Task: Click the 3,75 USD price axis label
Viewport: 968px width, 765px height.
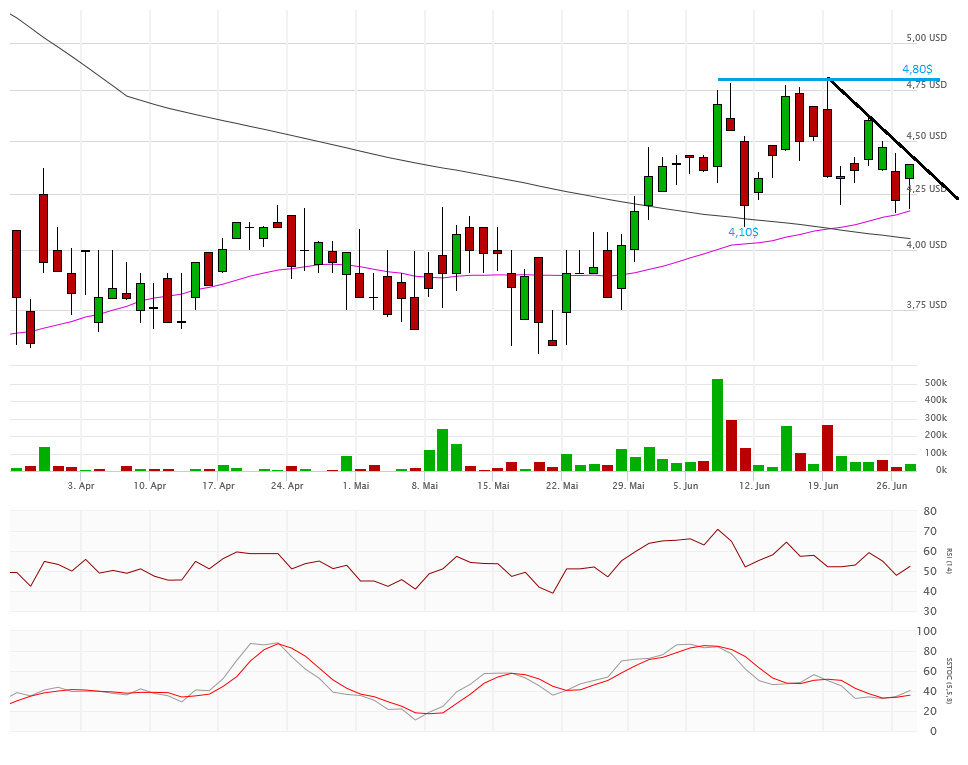Action: click(925, 305)
